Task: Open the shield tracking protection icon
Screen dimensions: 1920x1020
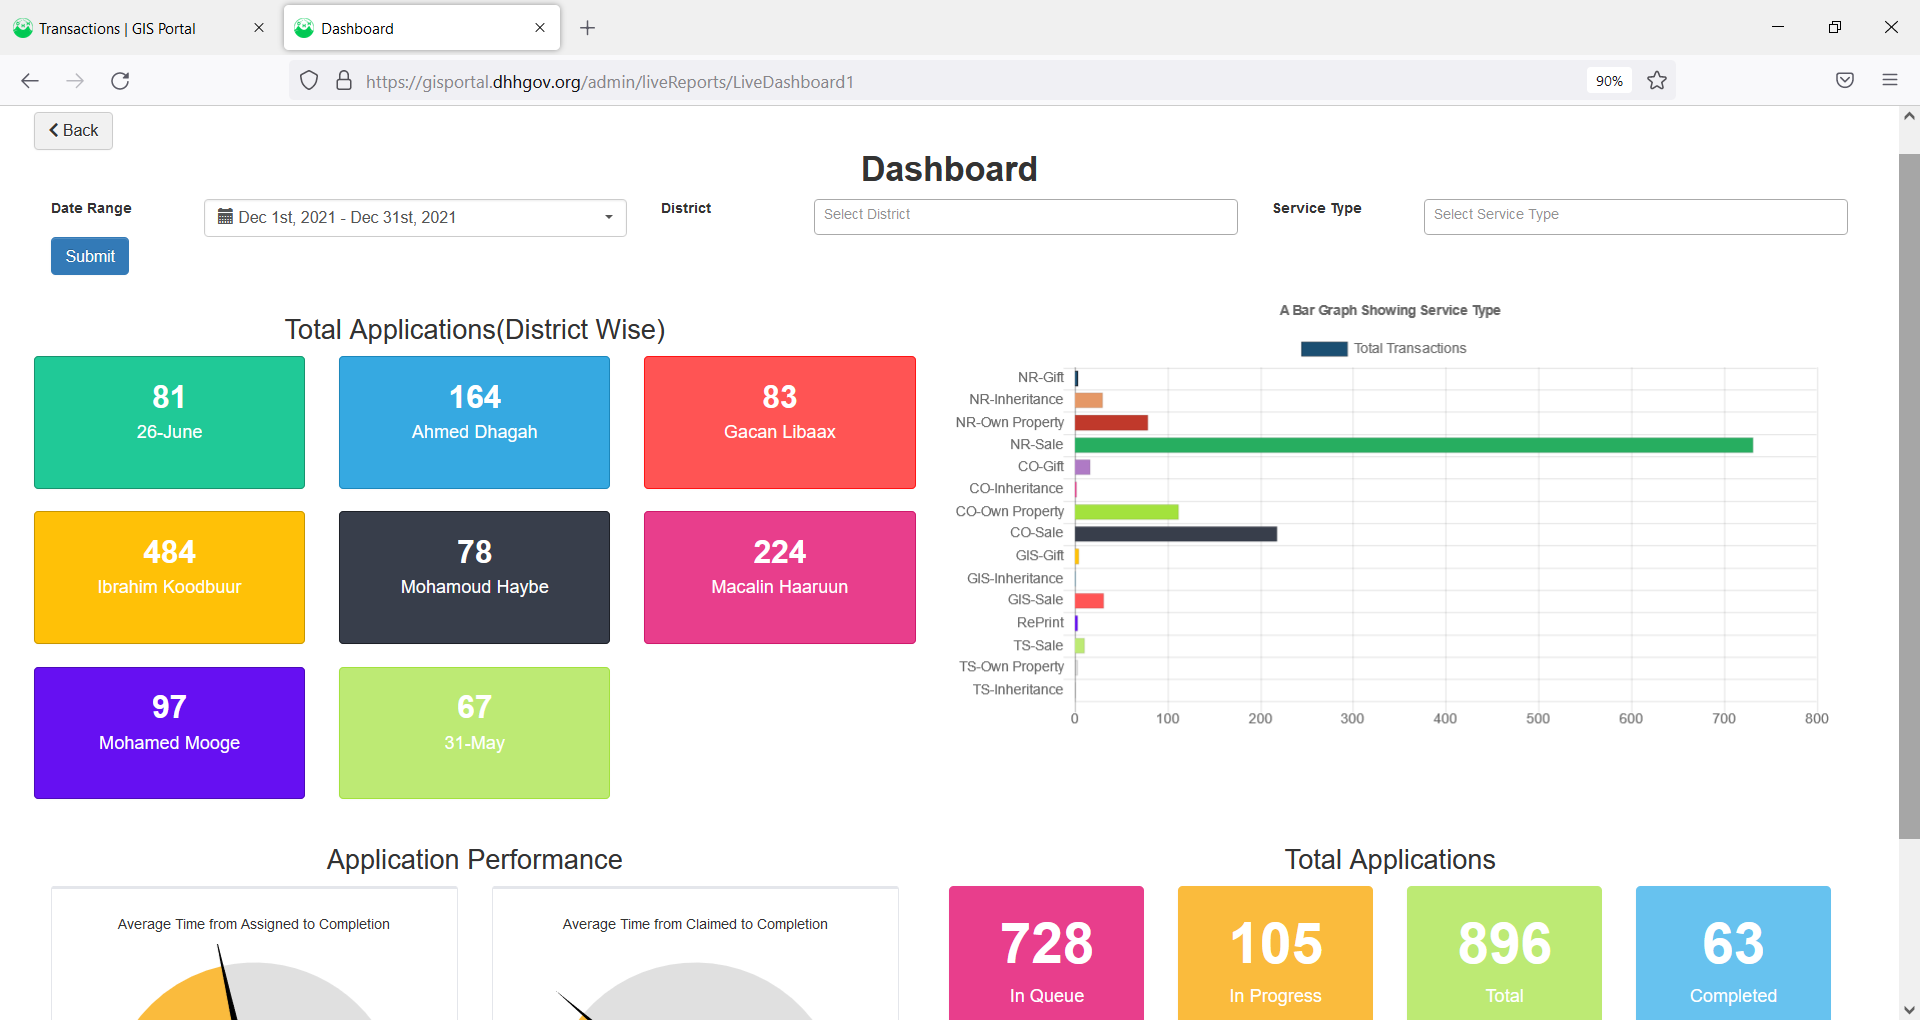Action: (x=309, y=81)
